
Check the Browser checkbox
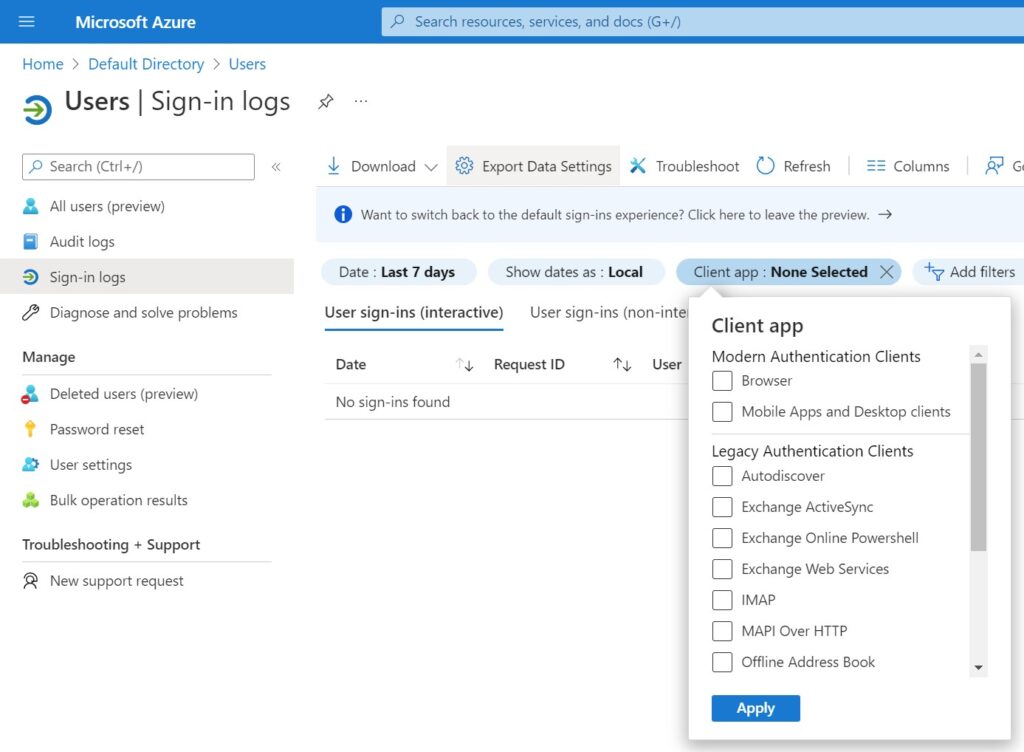(722, 381)
